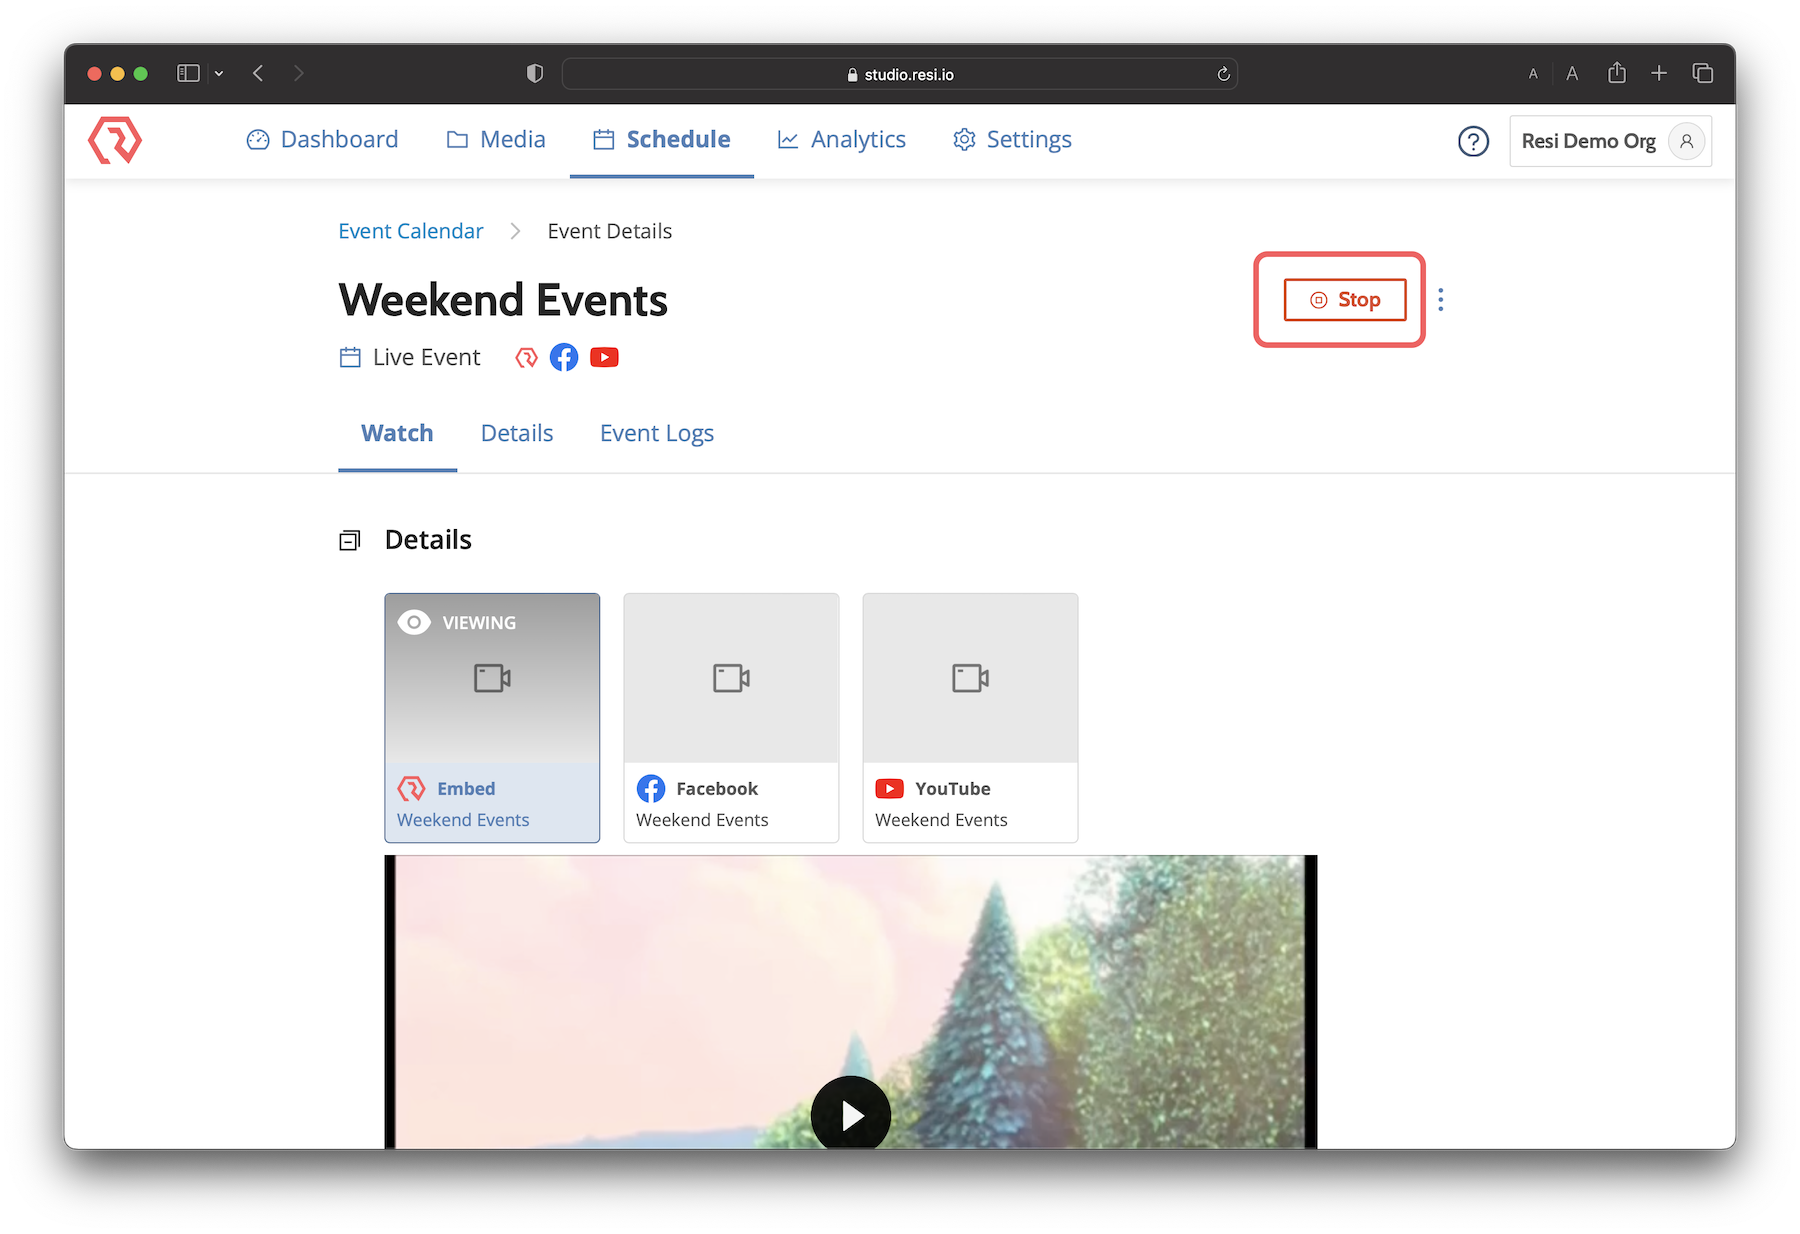Click the Event Details breadcrumb text
1800x1234 pixels.
pos(610,231)
